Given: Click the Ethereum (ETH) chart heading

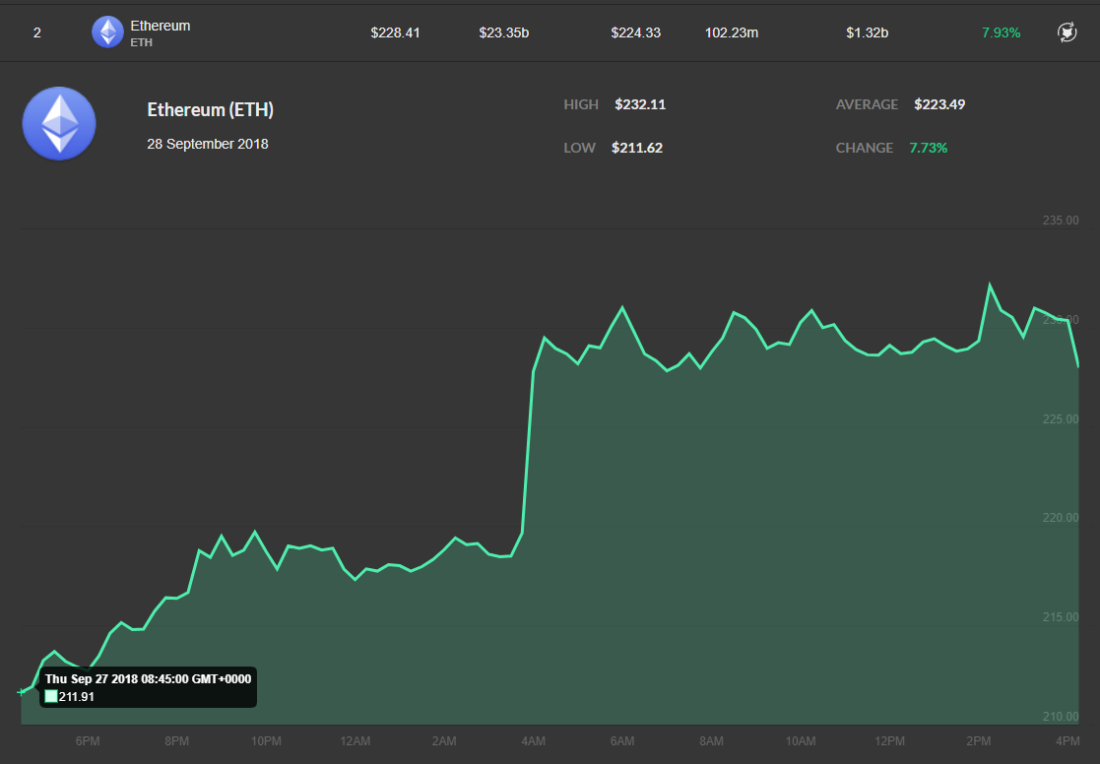Looking at the screenshot, I should 210,109.
